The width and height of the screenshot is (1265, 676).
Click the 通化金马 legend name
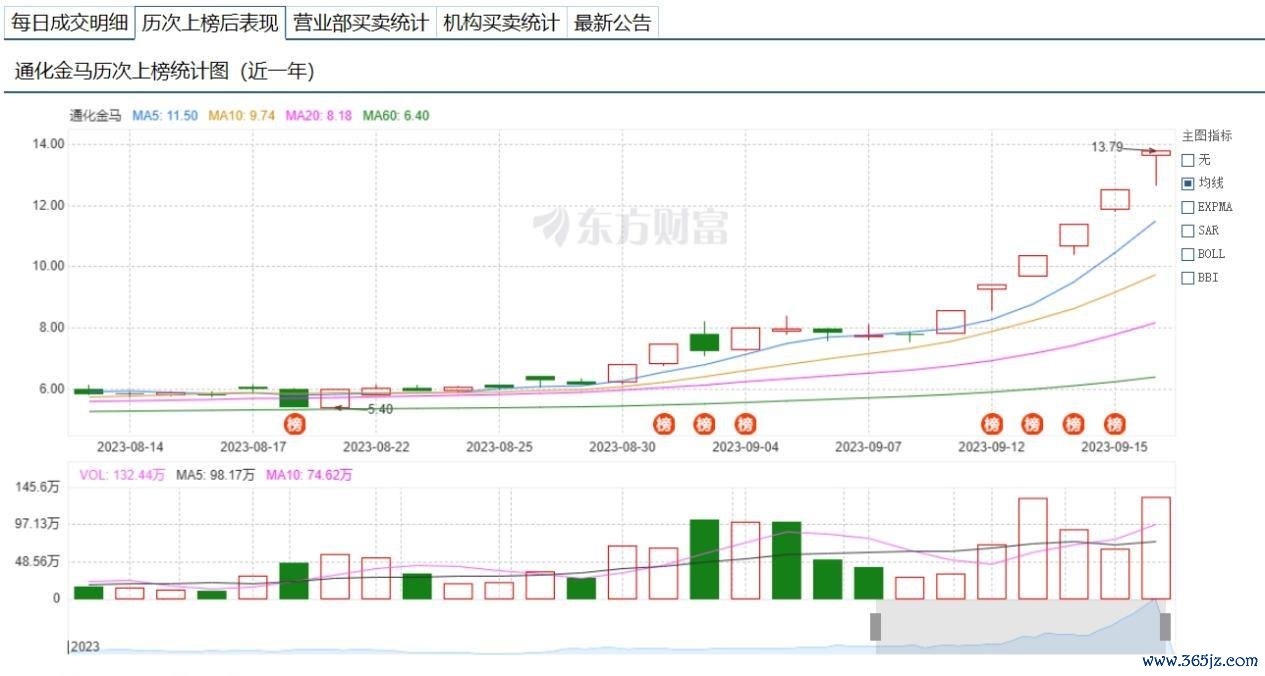95,116
